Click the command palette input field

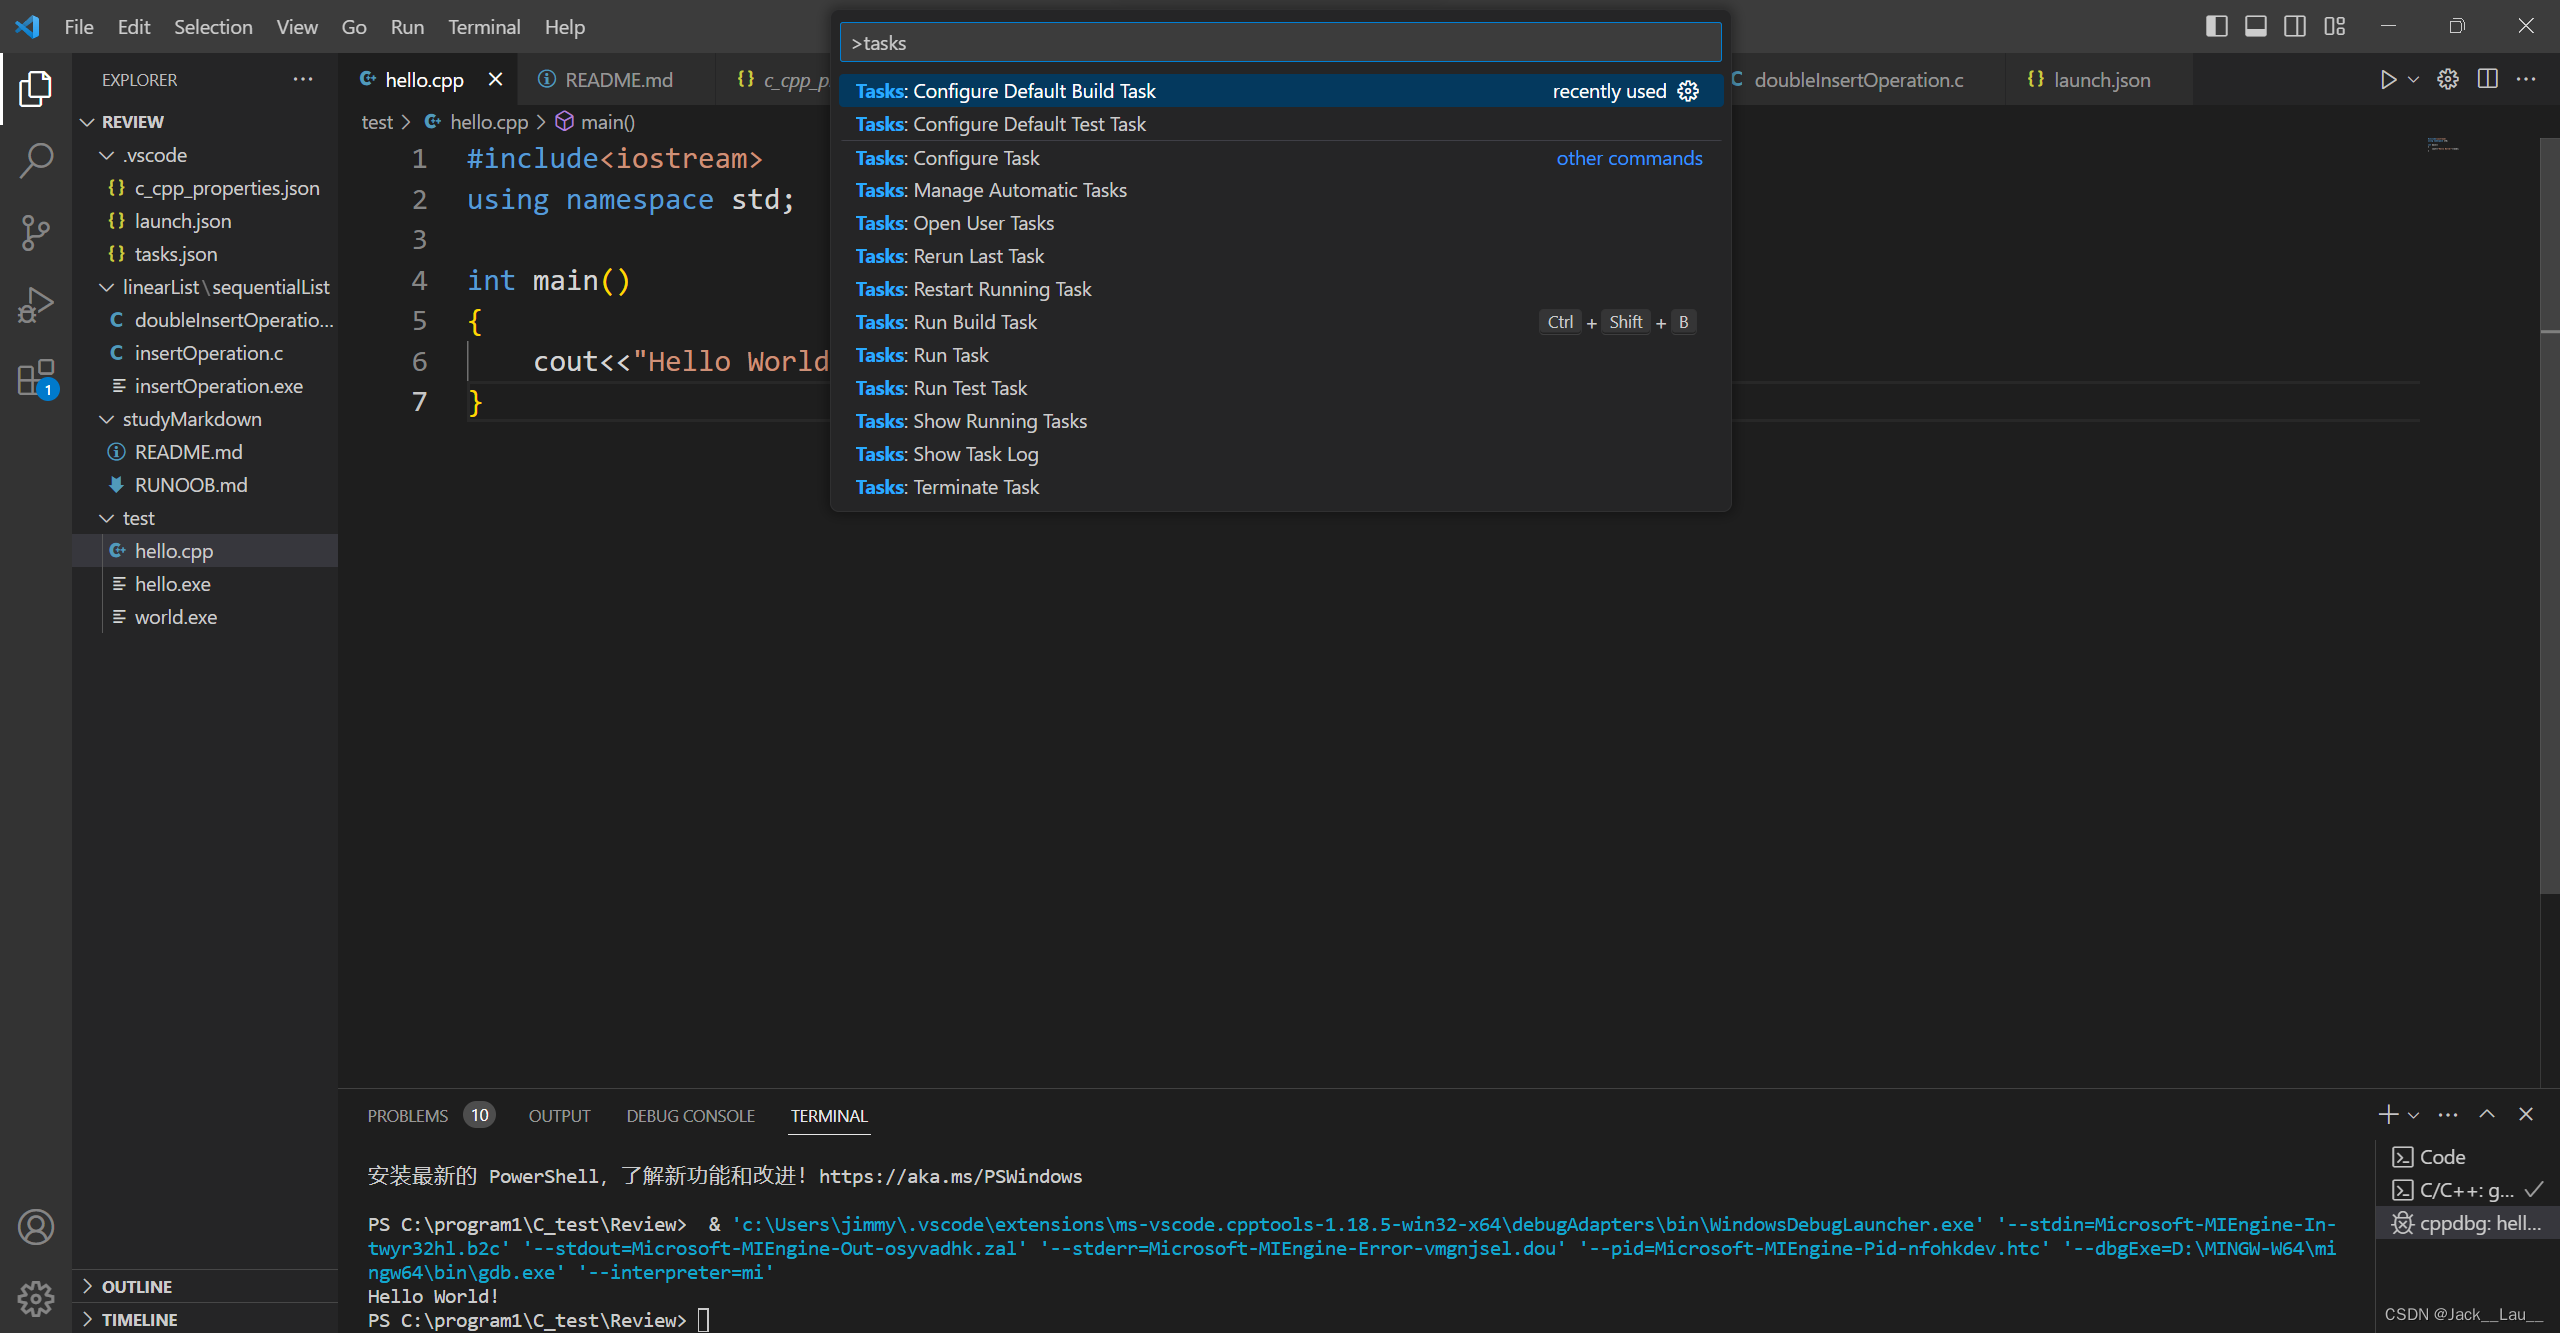click(1280, 43)
